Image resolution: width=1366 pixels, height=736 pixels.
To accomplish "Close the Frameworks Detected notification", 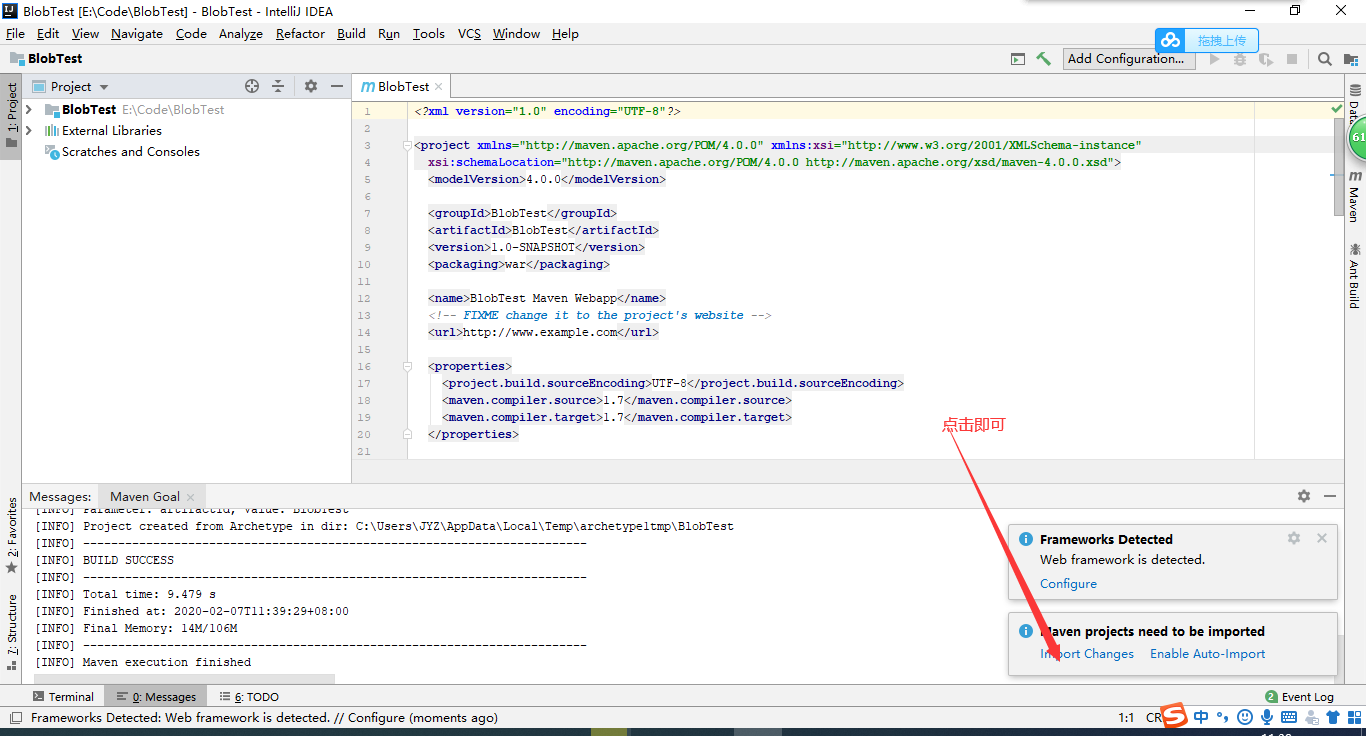I will pos(1322,538).
